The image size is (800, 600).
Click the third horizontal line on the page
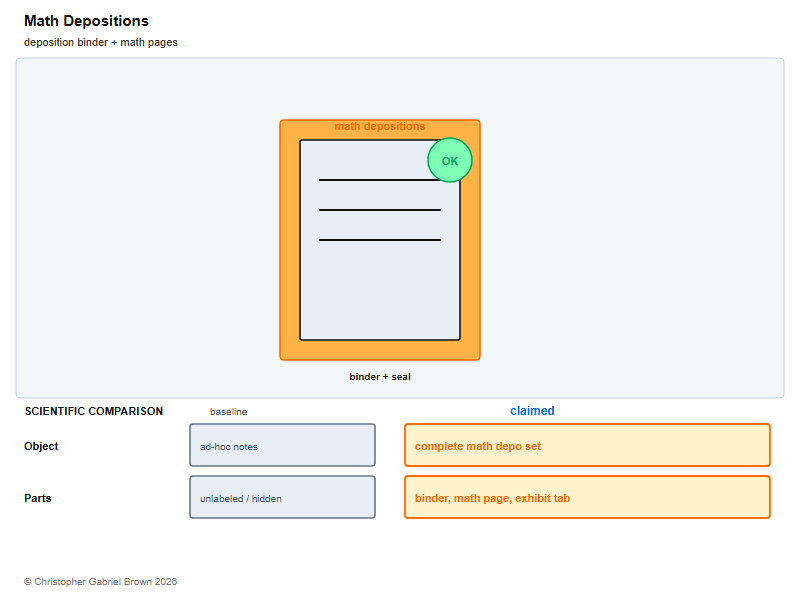coord(380,240)
